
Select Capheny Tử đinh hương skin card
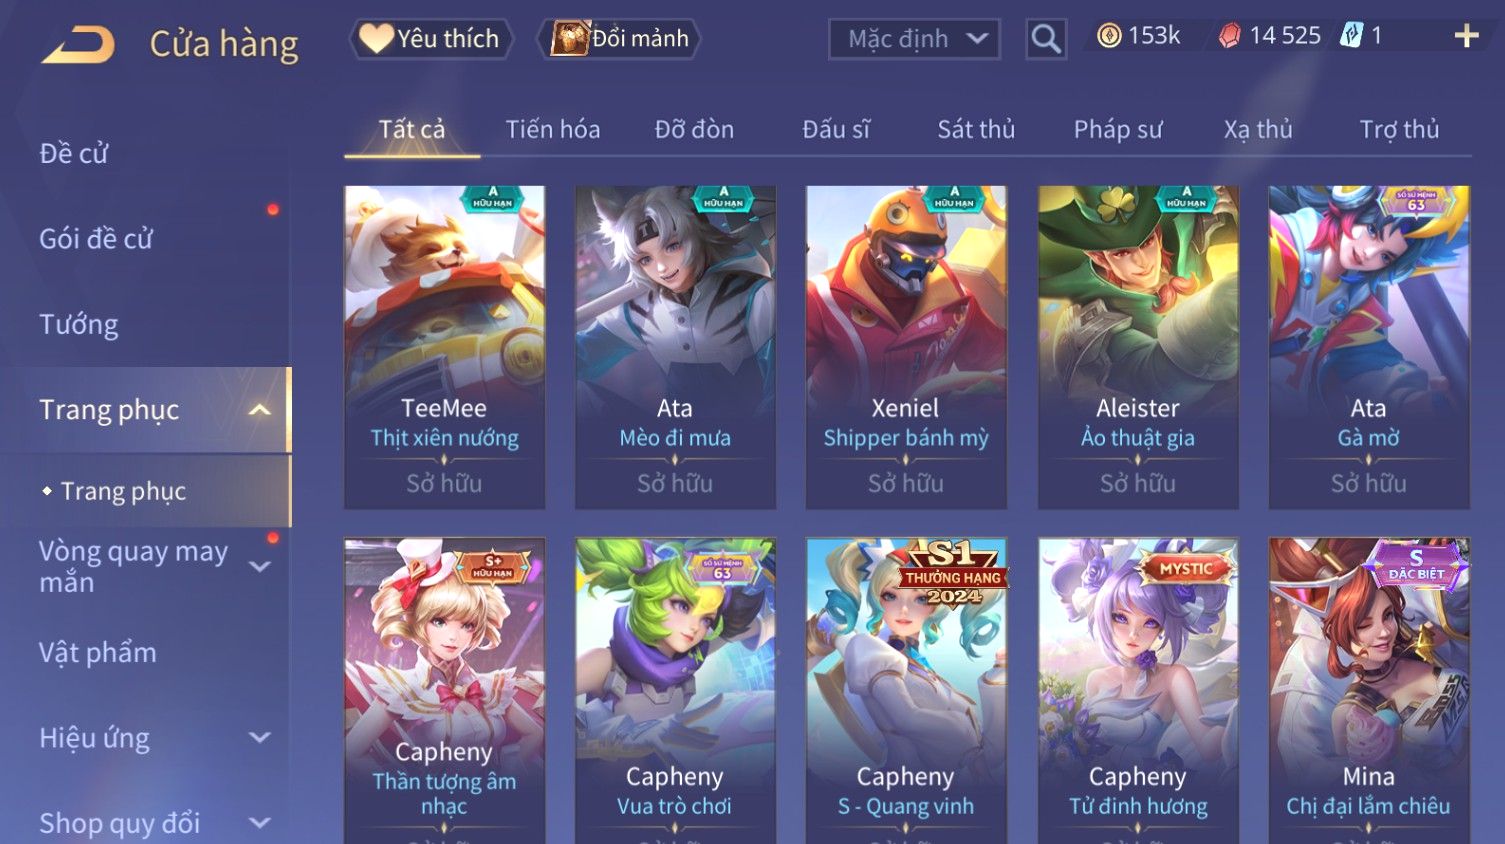coord(1138,690)
